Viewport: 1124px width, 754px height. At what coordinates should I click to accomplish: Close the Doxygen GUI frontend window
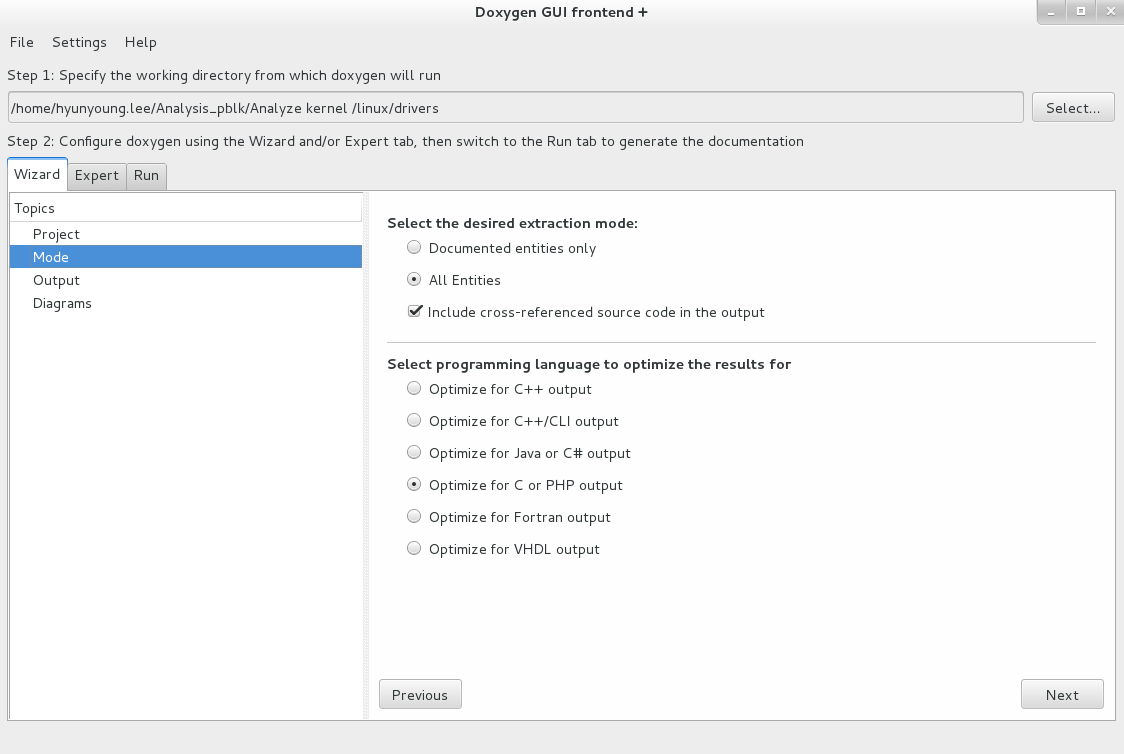1110,11
